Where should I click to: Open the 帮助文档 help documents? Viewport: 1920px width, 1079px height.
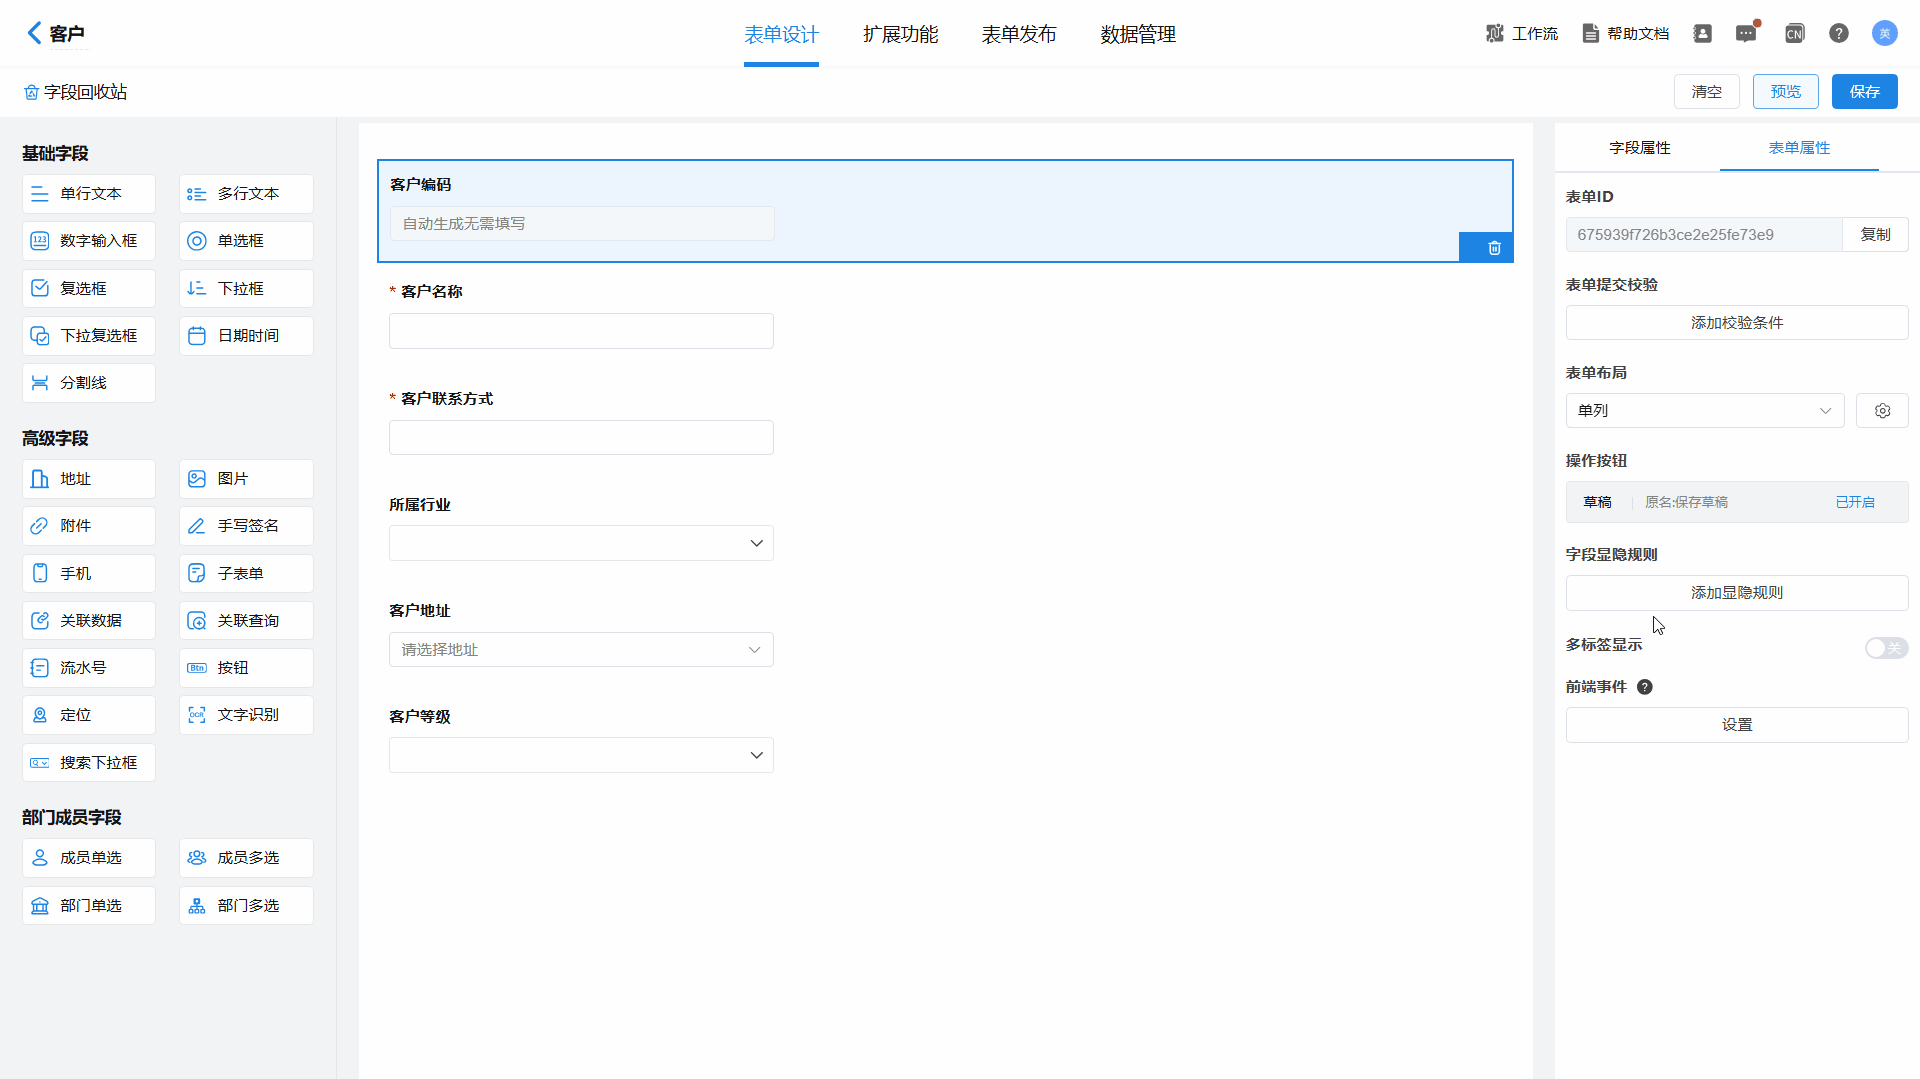[x=1626, y=34]
